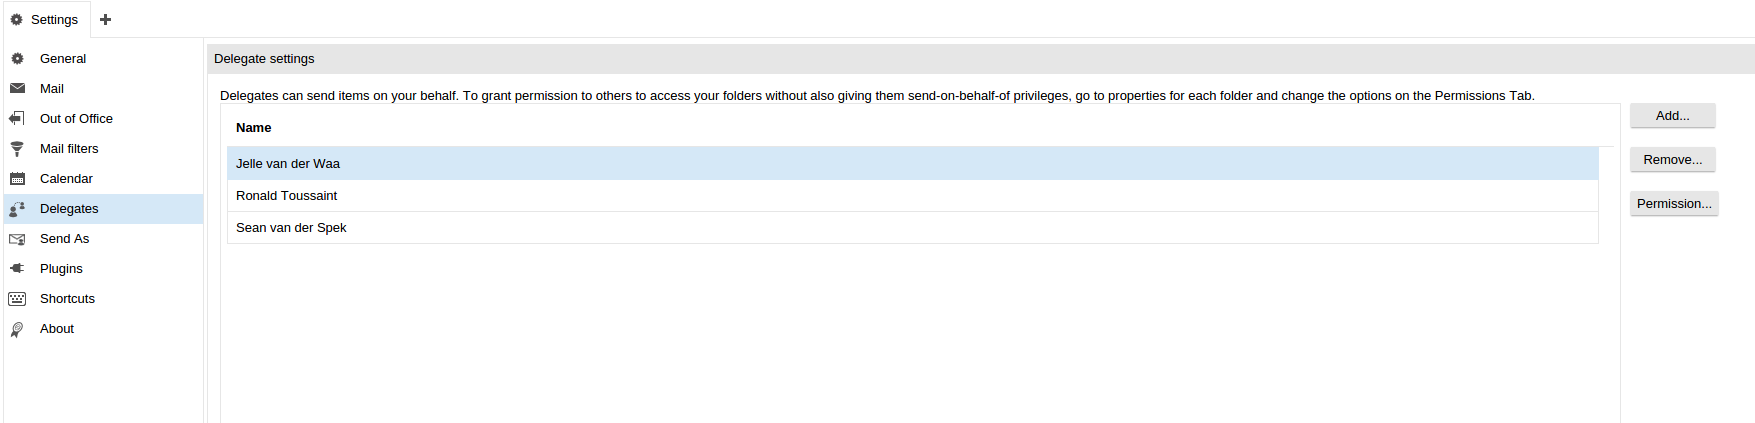Select delegate Sean van der Spek
1755x423 pixels.
tap(913, 228)
